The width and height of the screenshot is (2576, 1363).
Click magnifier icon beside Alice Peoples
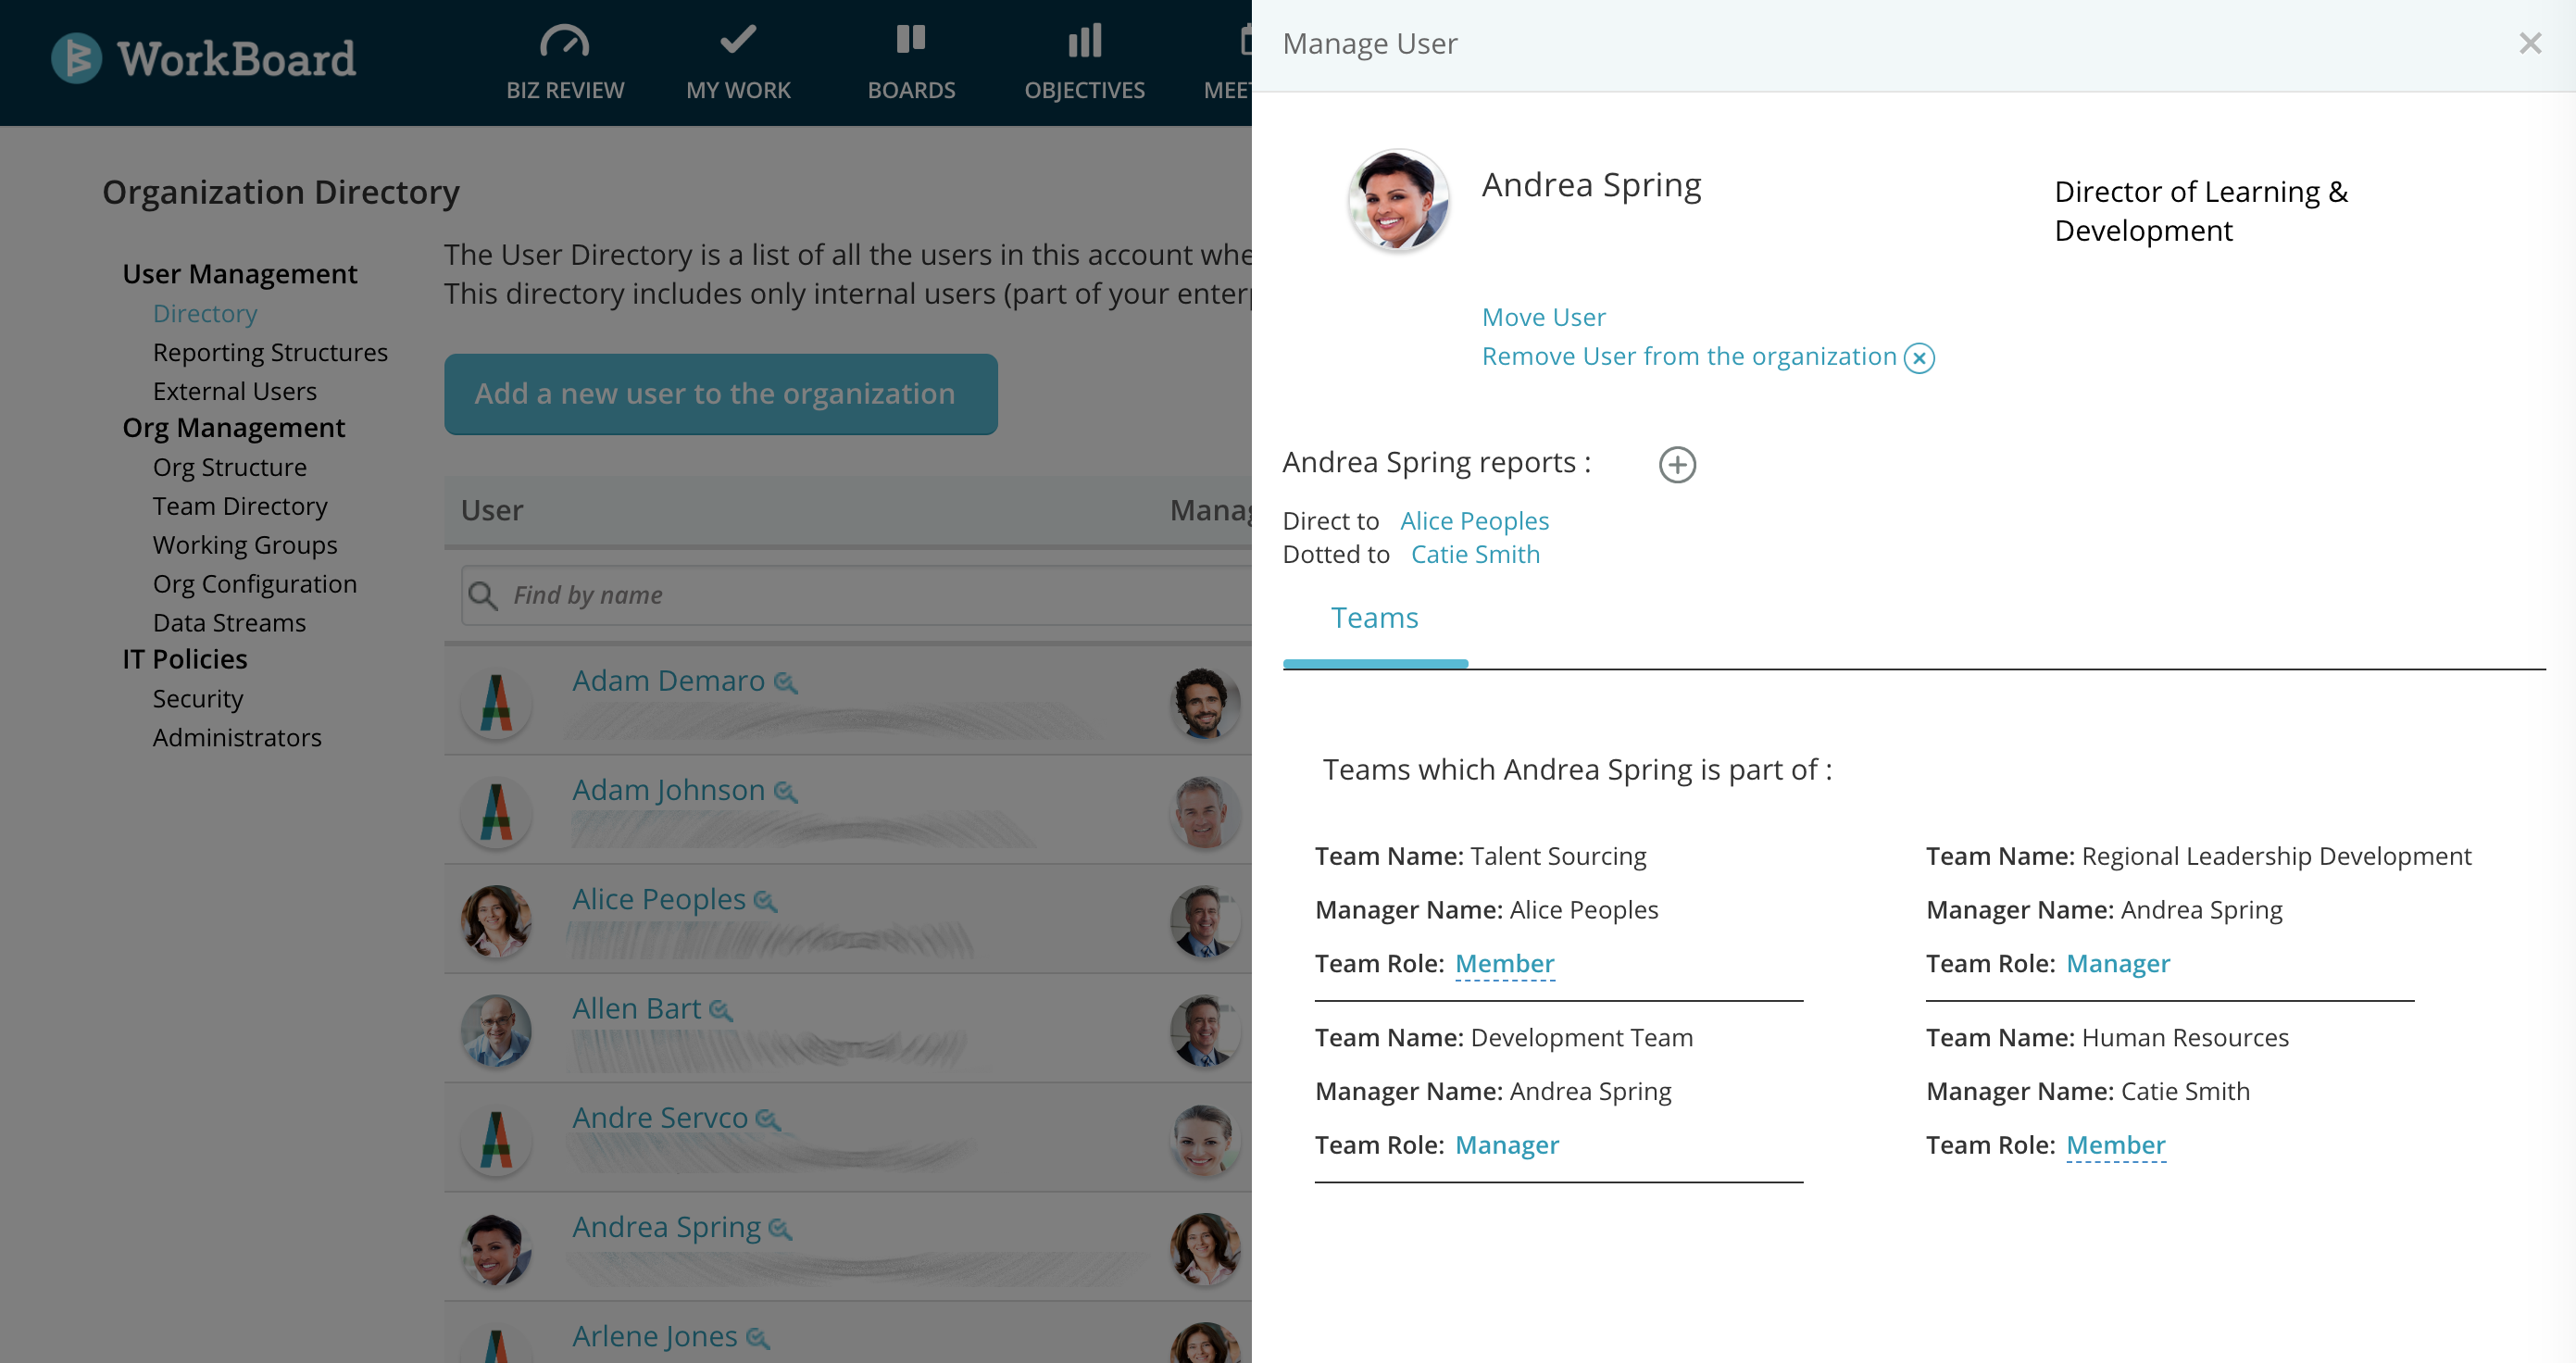pos(765,901)
